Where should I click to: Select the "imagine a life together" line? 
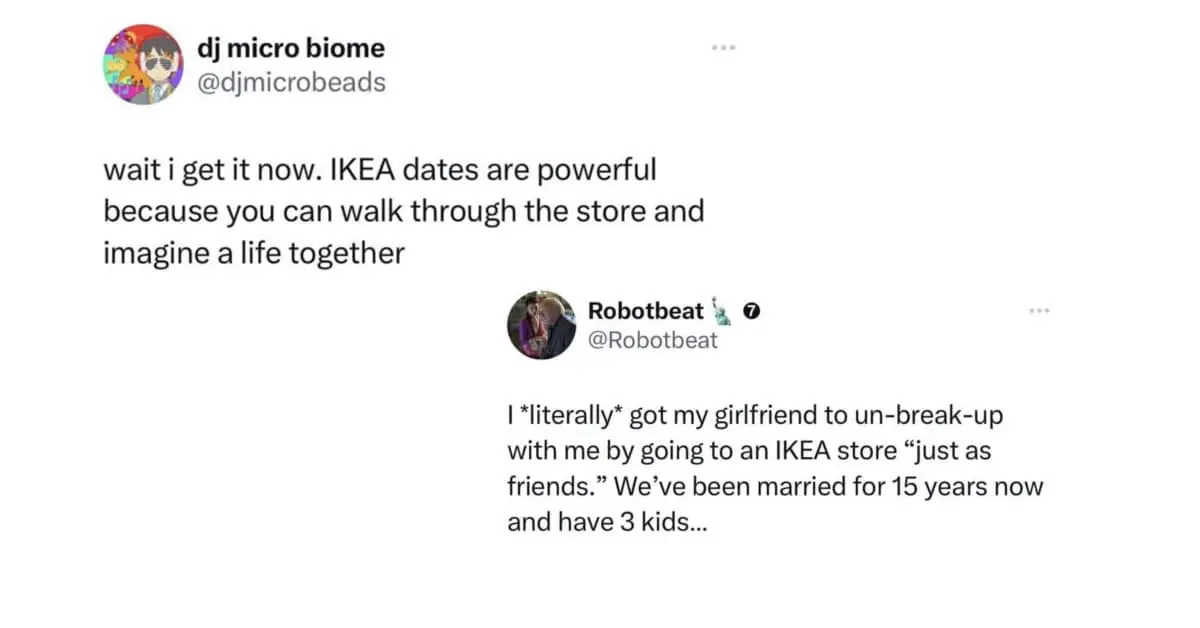[254, 253]
